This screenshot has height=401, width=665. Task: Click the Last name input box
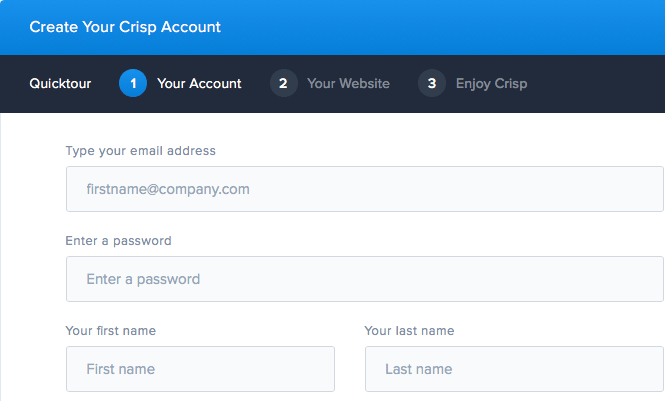point(514,369)
